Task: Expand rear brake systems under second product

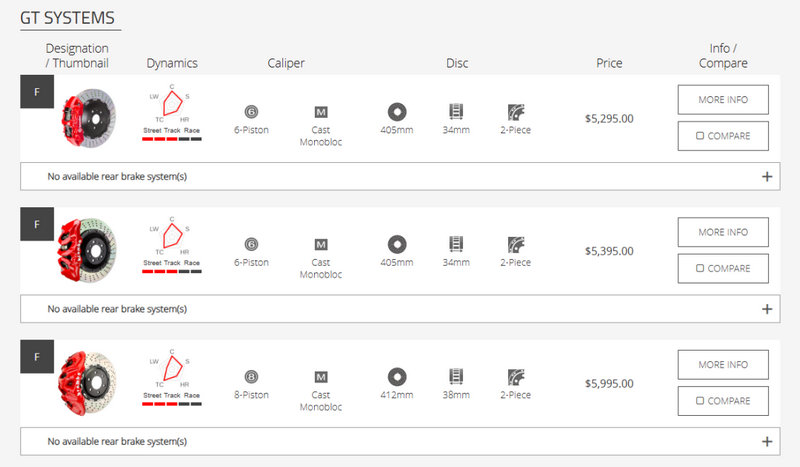Action: click(x=767, y=309)
